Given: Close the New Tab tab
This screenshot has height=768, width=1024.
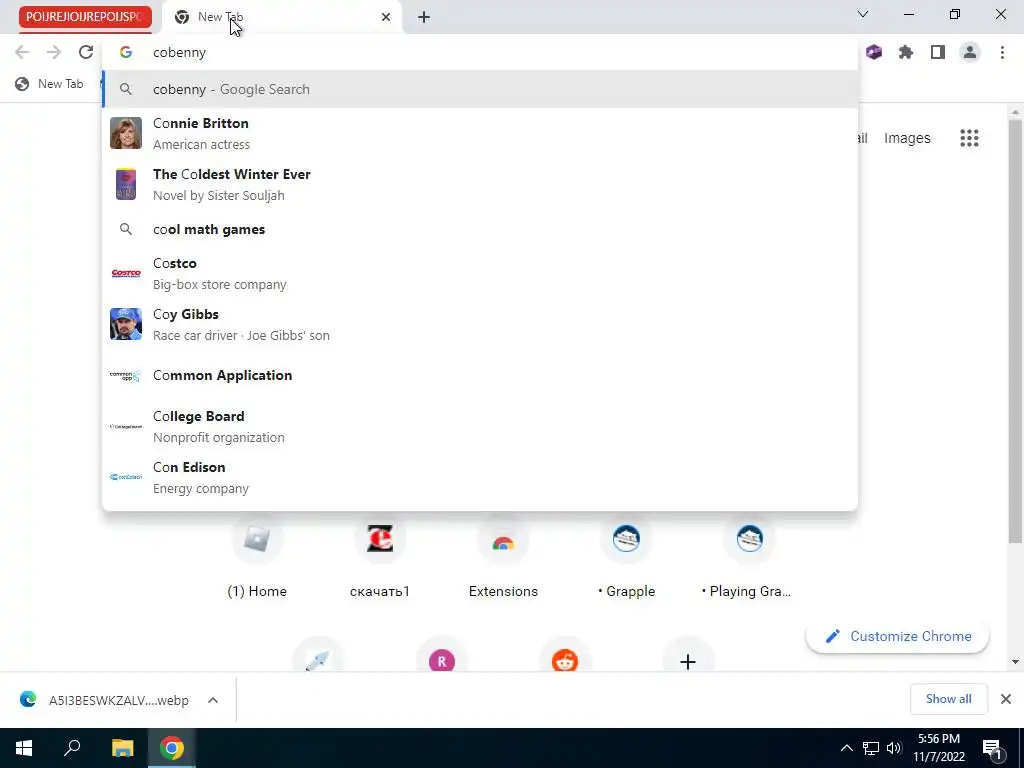Looking at the screenshot, I should (x=386, y=17).
